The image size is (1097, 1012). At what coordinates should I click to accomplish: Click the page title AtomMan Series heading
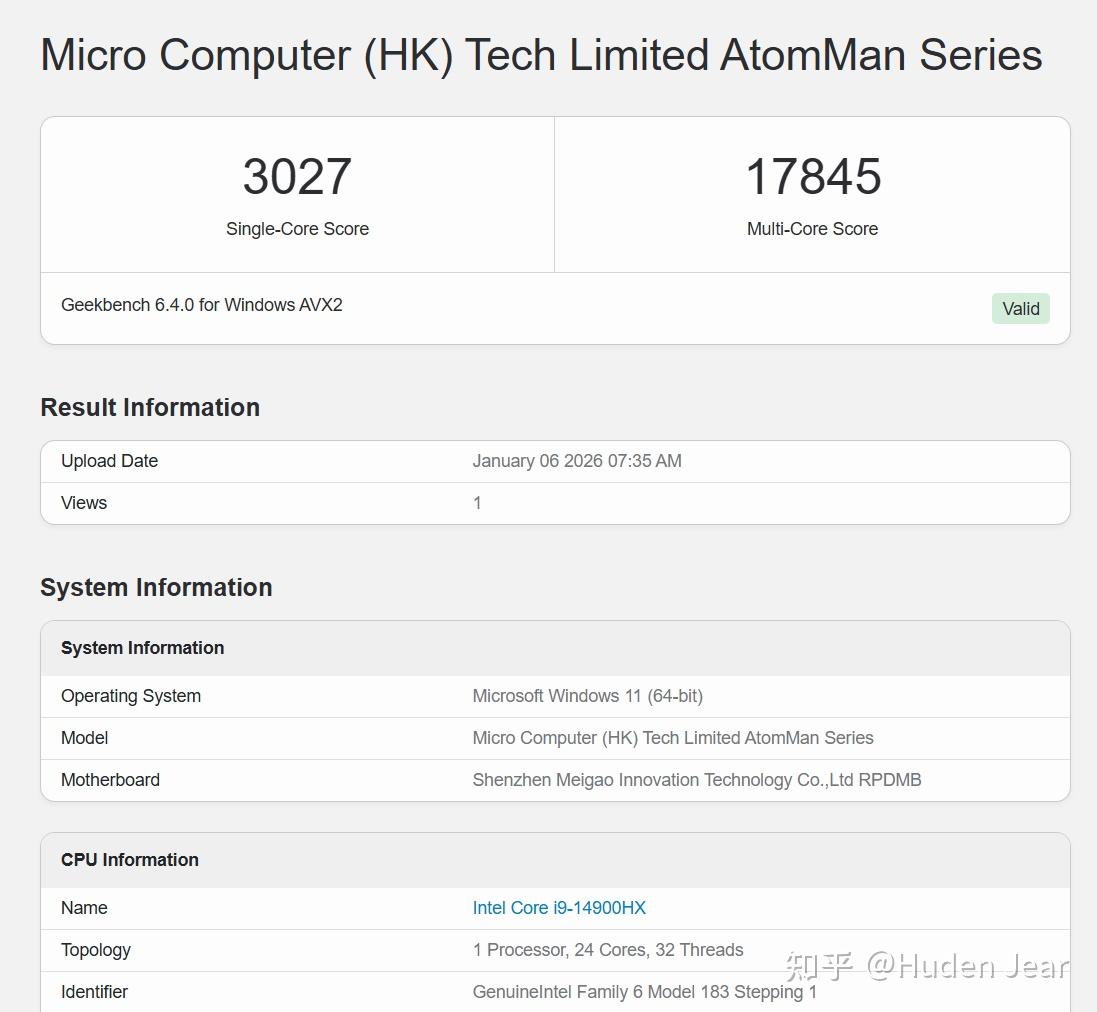coord(542,55)
